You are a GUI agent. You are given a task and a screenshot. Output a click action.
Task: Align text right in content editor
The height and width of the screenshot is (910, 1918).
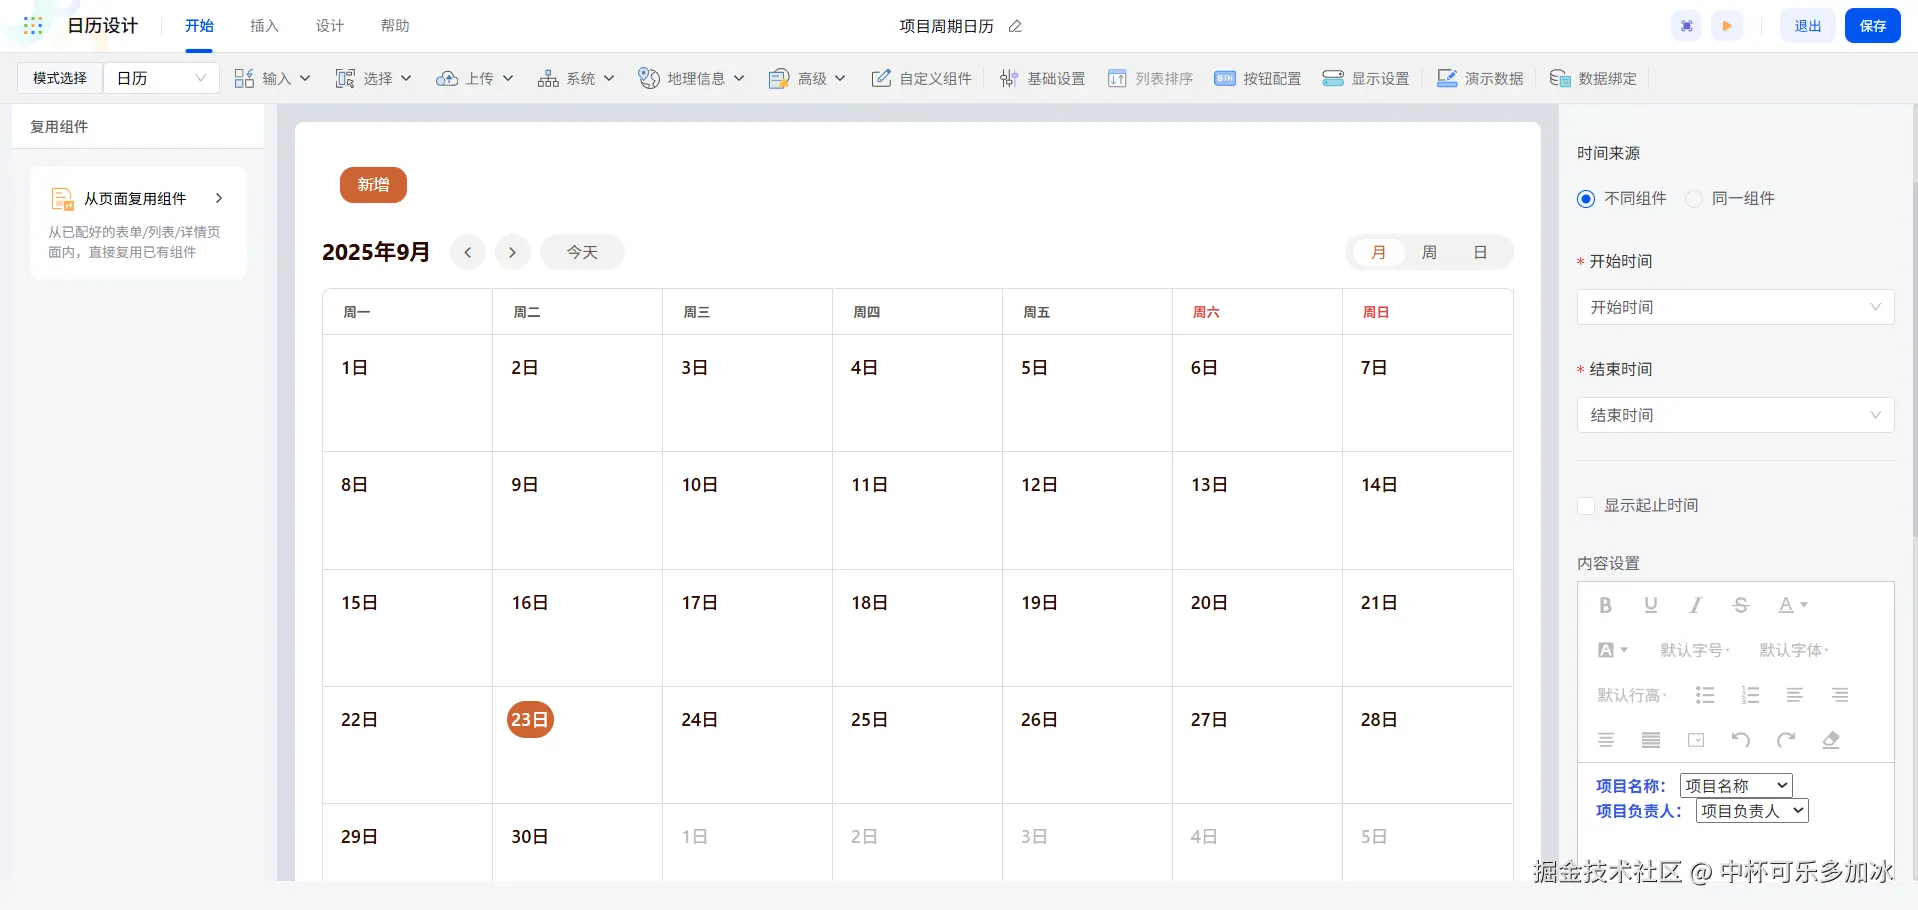pos(1840,695)
